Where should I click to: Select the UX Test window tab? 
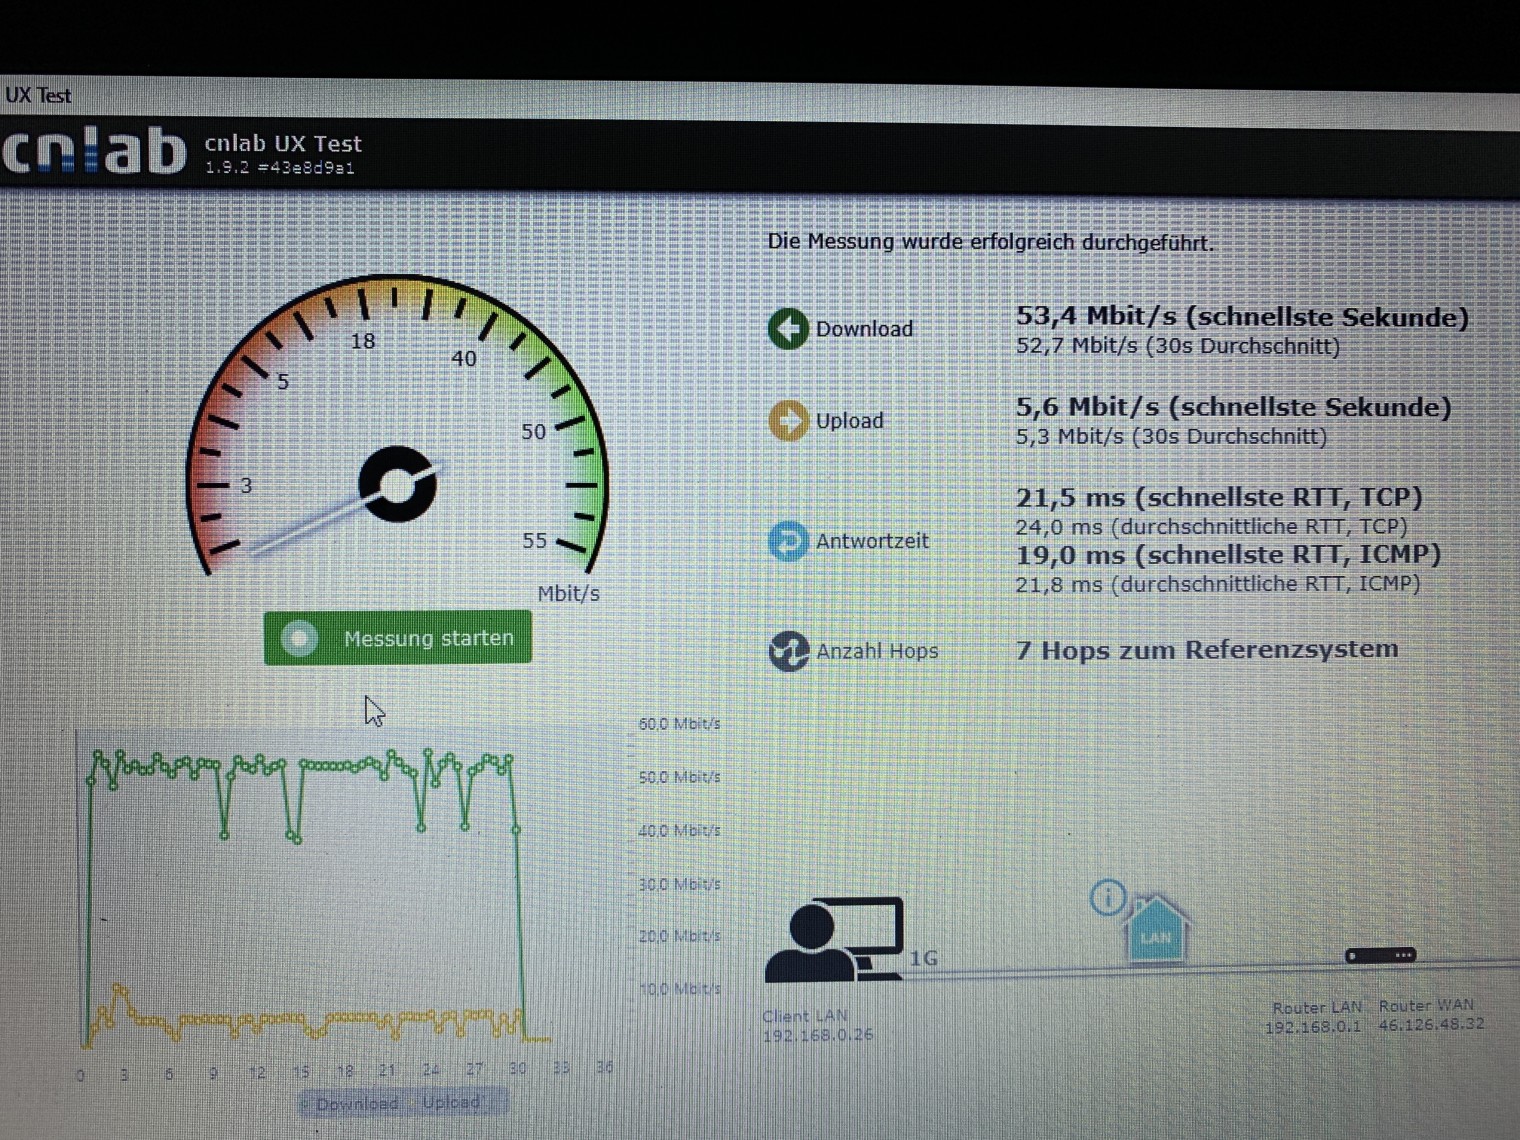click(38, 95)
